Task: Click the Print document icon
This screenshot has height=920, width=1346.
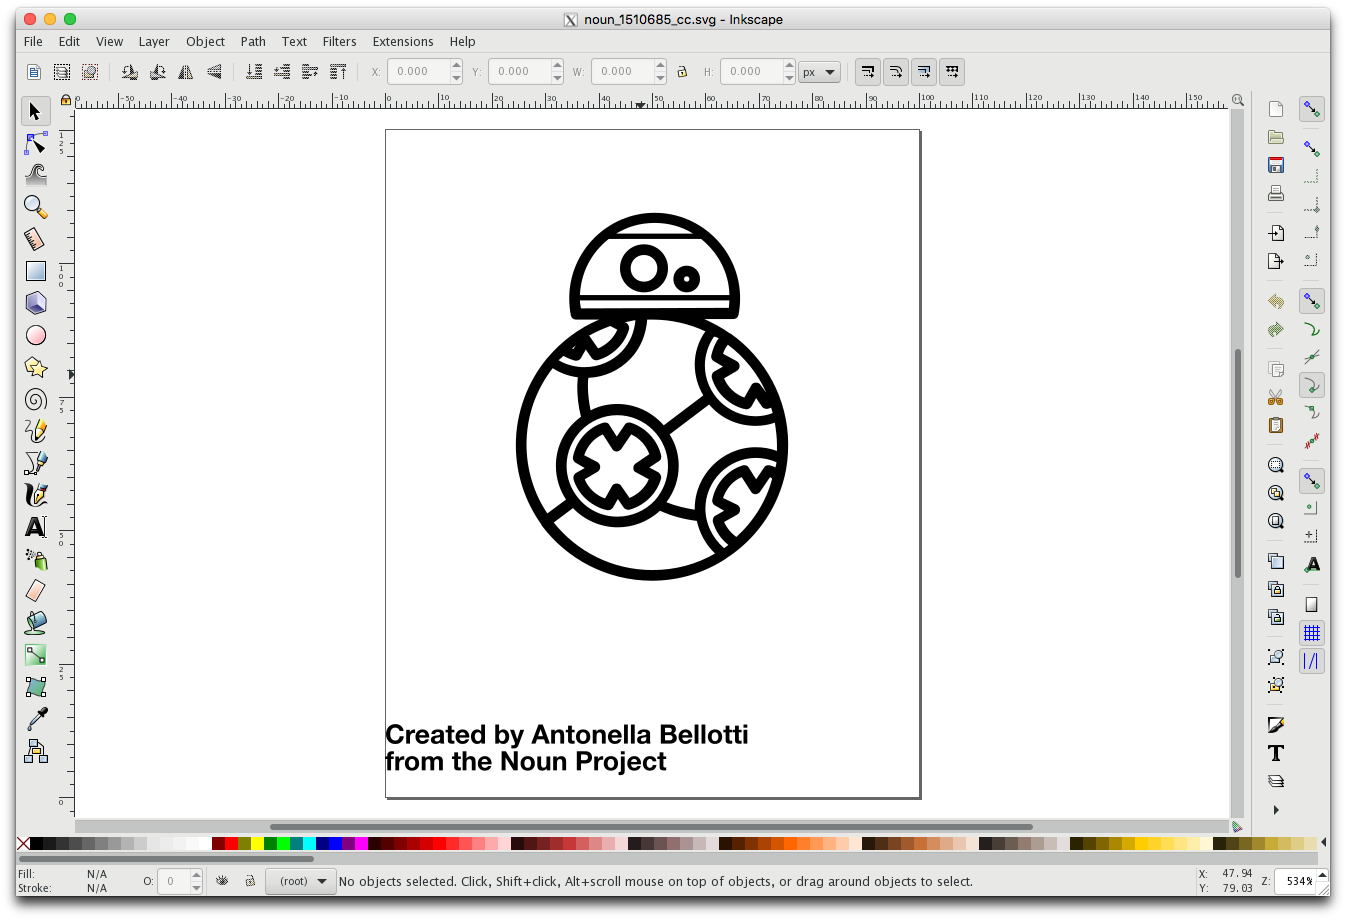Action: pos(1276,193)
